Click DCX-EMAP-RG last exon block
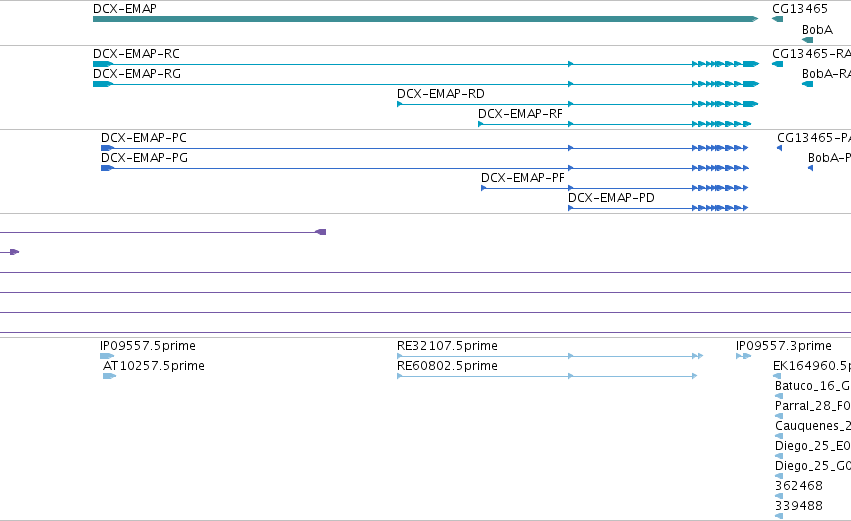This screenshot has width=851, height=521. click(751, 84)
